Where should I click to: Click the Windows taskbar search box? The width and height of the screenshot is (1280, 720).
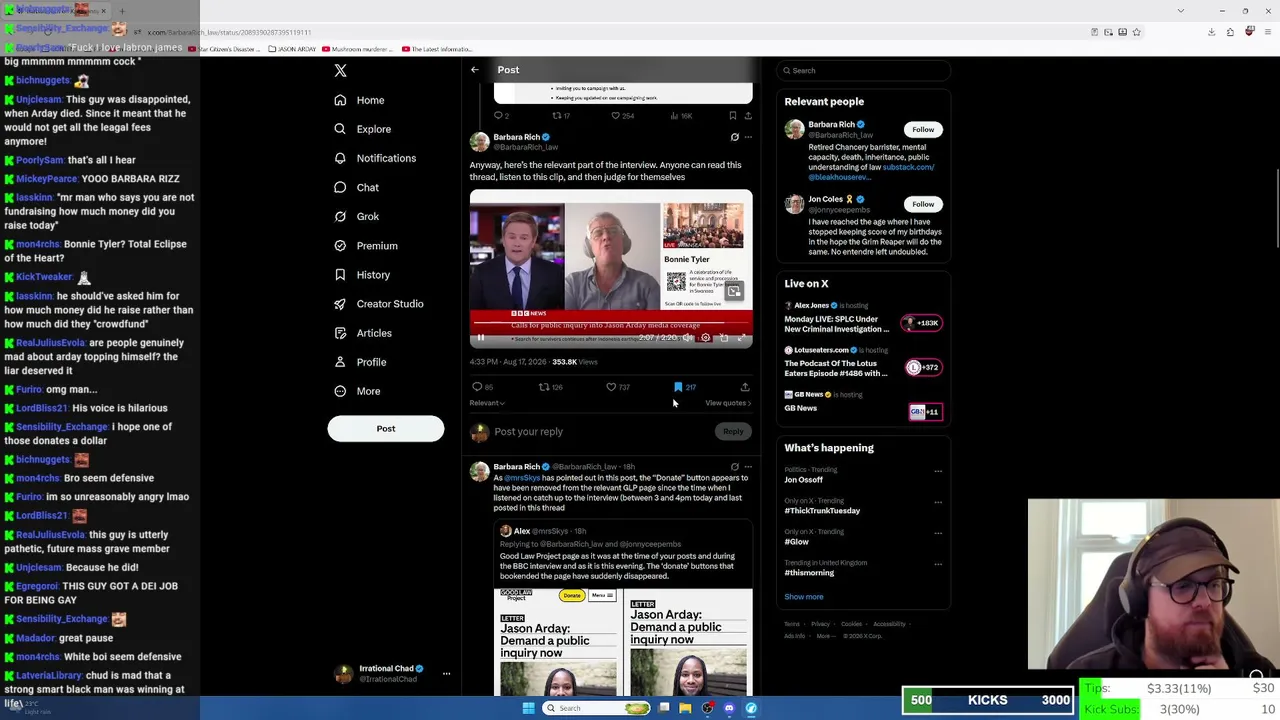597,708
